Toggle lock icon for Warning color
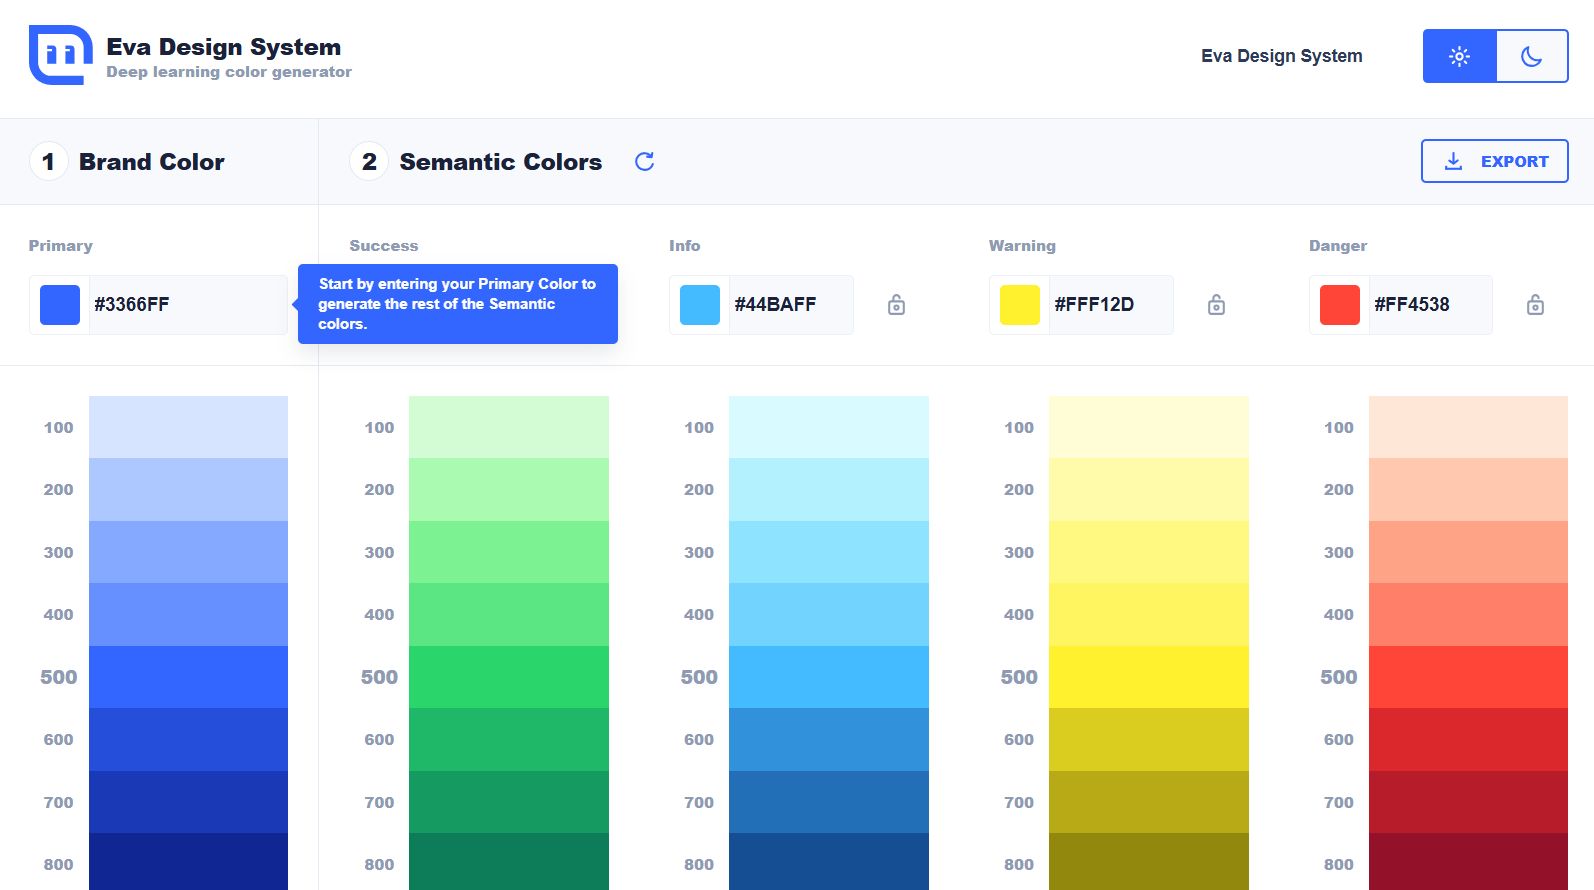Image resolution: width=1594 pixels, height=890 pixels. (1216, 305)
